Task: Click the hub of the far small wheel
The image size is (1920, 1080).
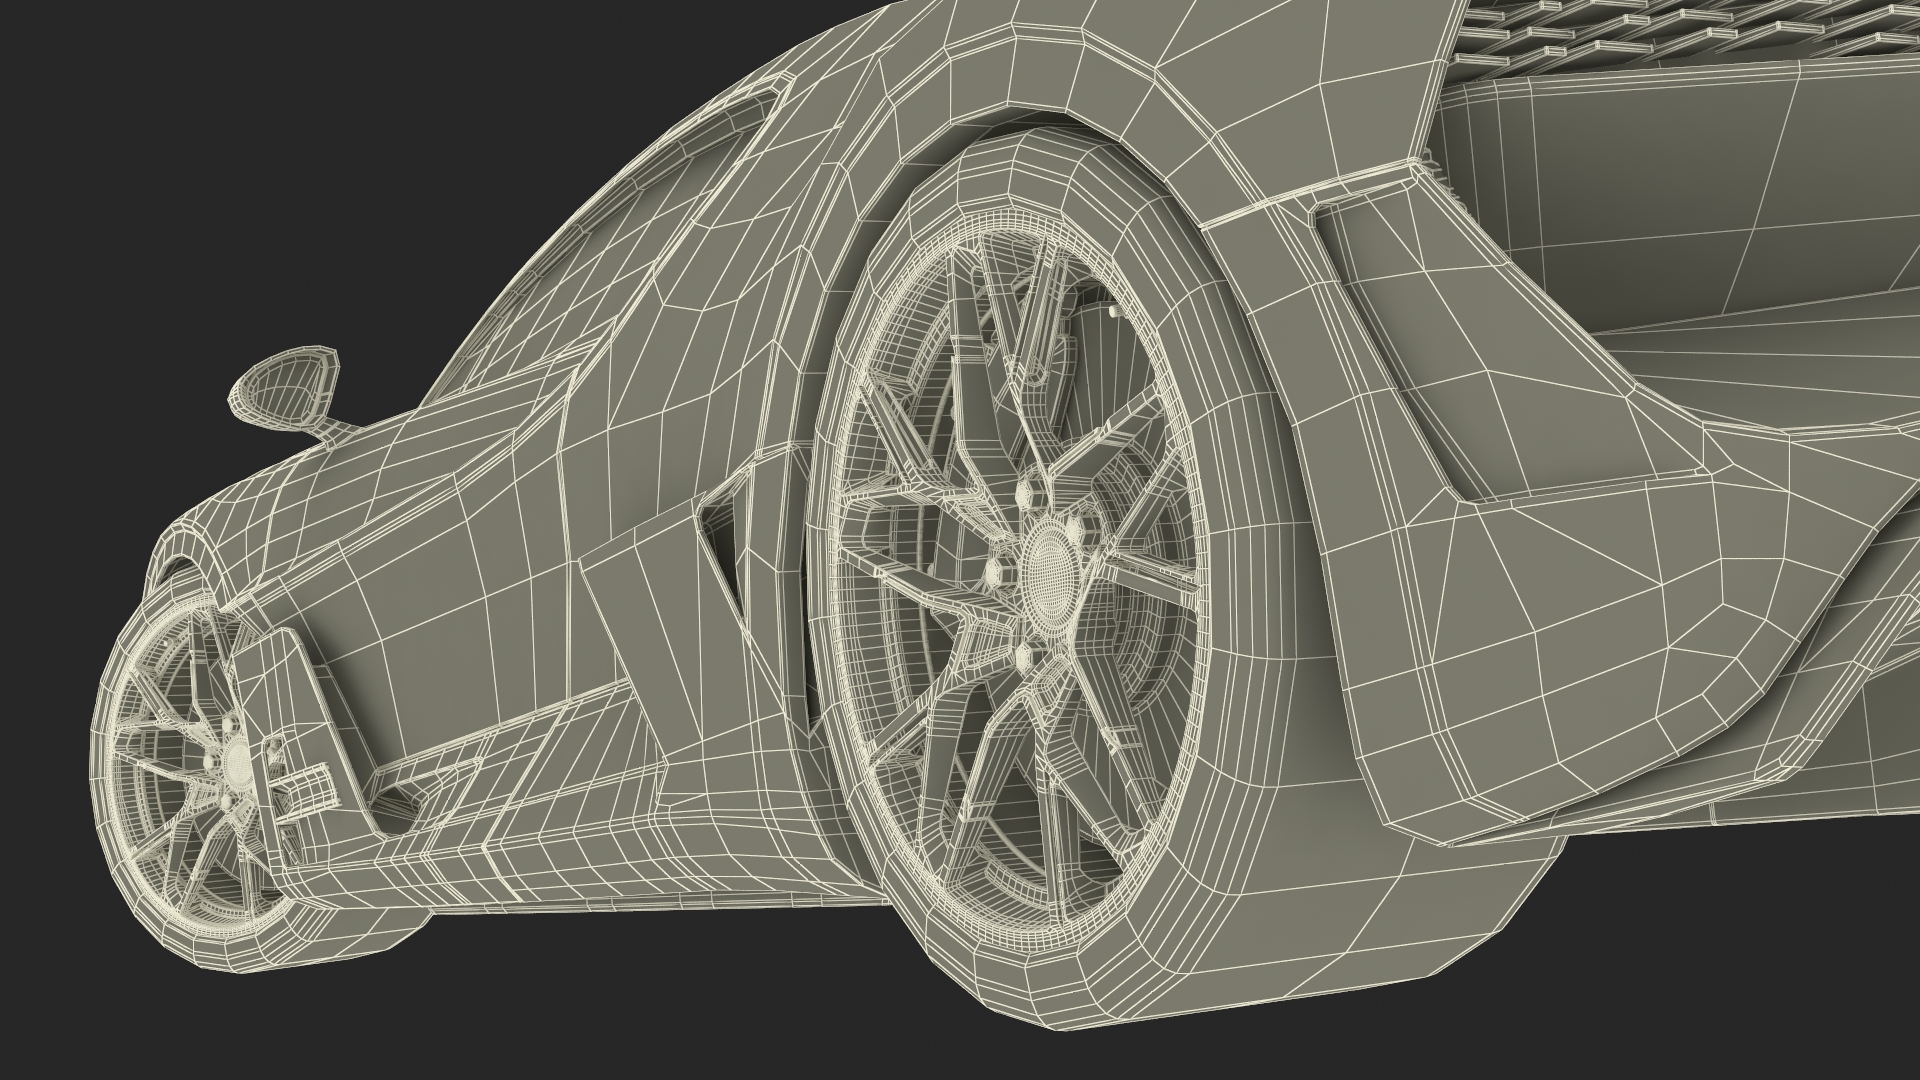Action: pos(236,766)
